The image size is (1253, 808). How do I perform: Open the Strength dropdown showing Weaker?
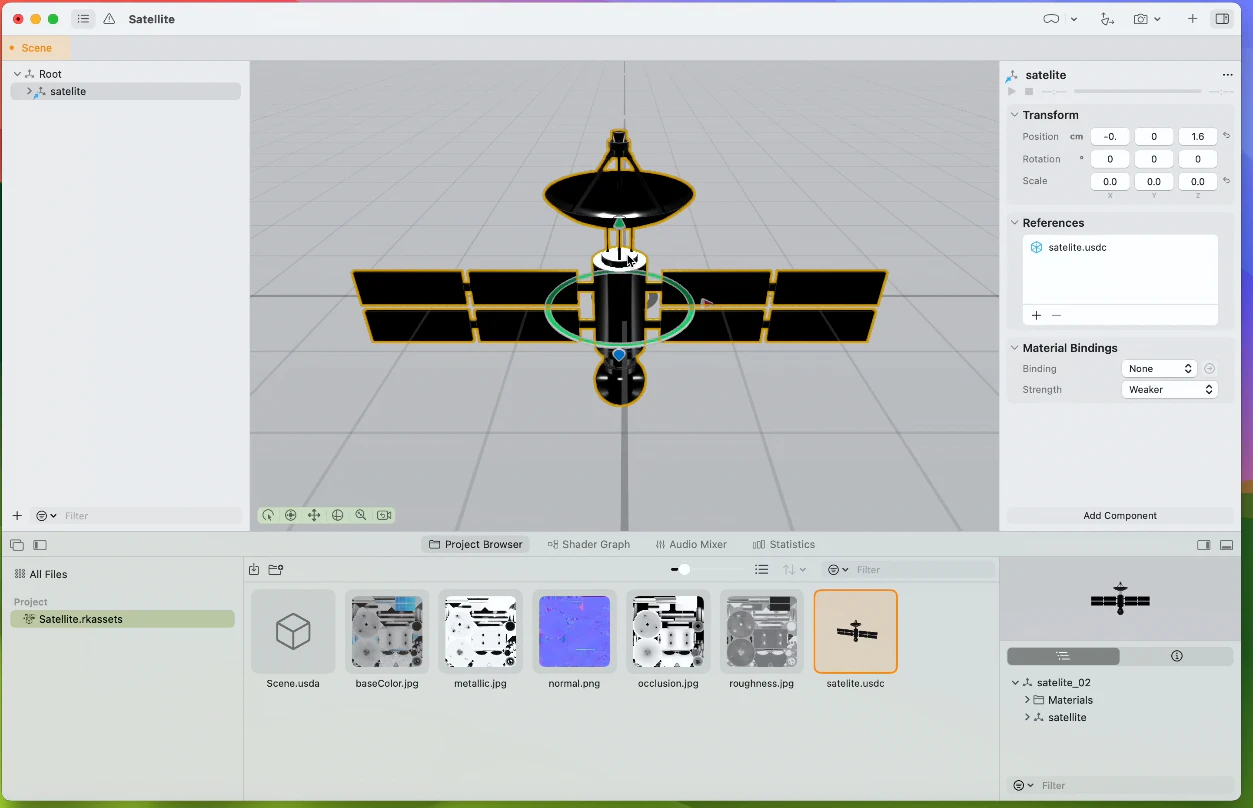tap(1169, 390)
